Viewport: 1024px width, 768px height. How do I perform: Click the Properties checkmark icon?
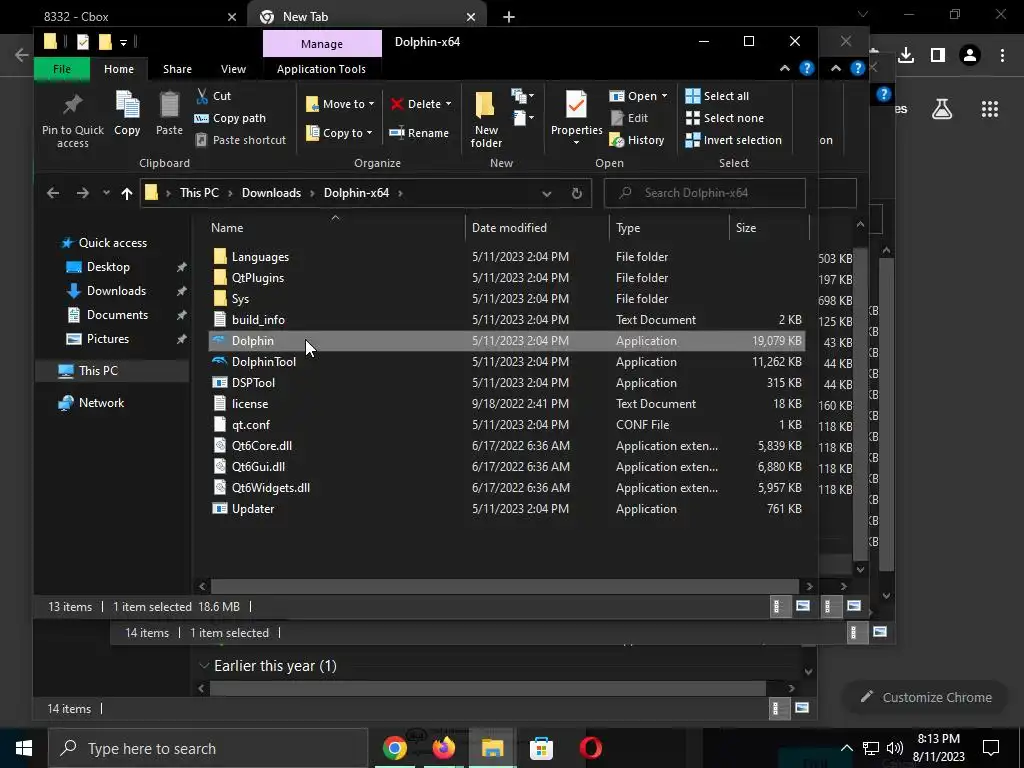pyautogui.click(x=576, y=104)
